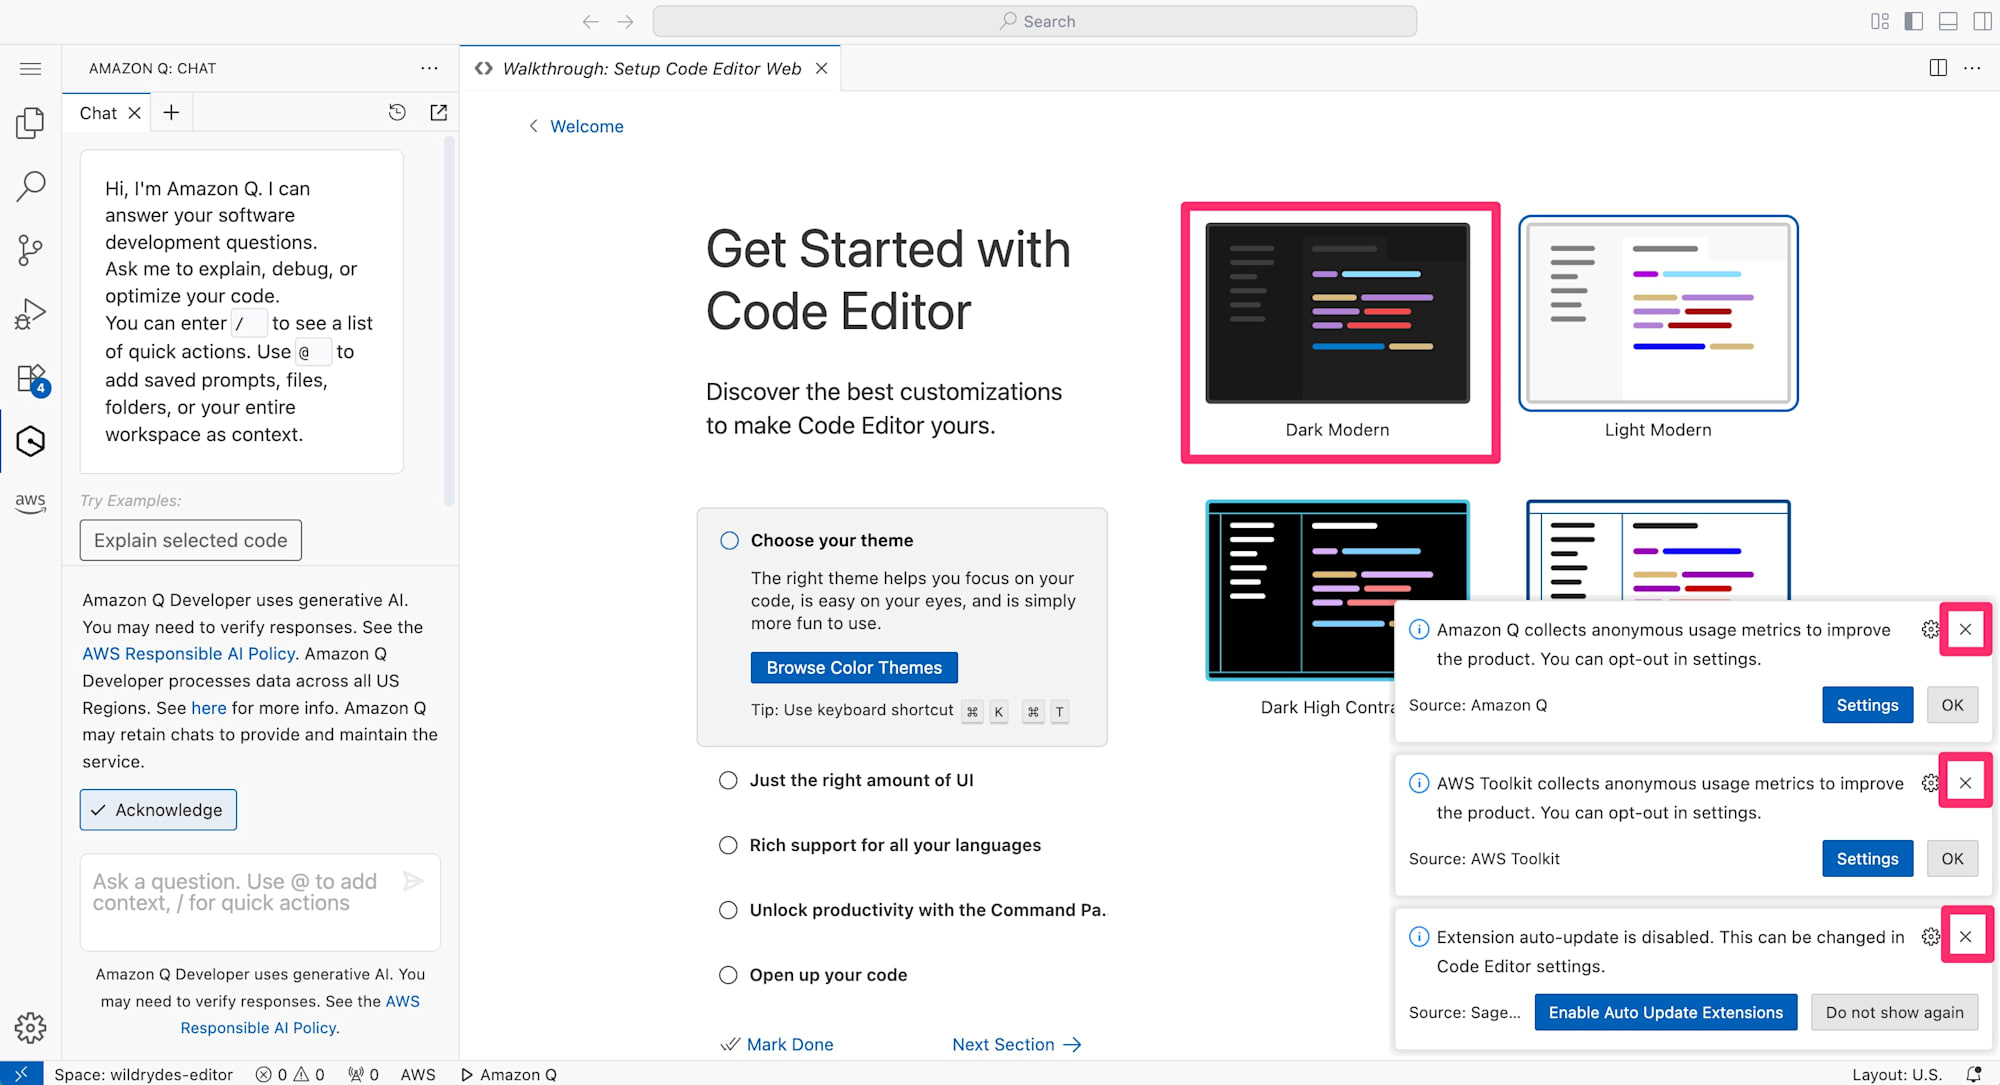Select the Walkthrough Setup Code Editor tab
Screen dimensions: 2000x1085
coord(650,68)
